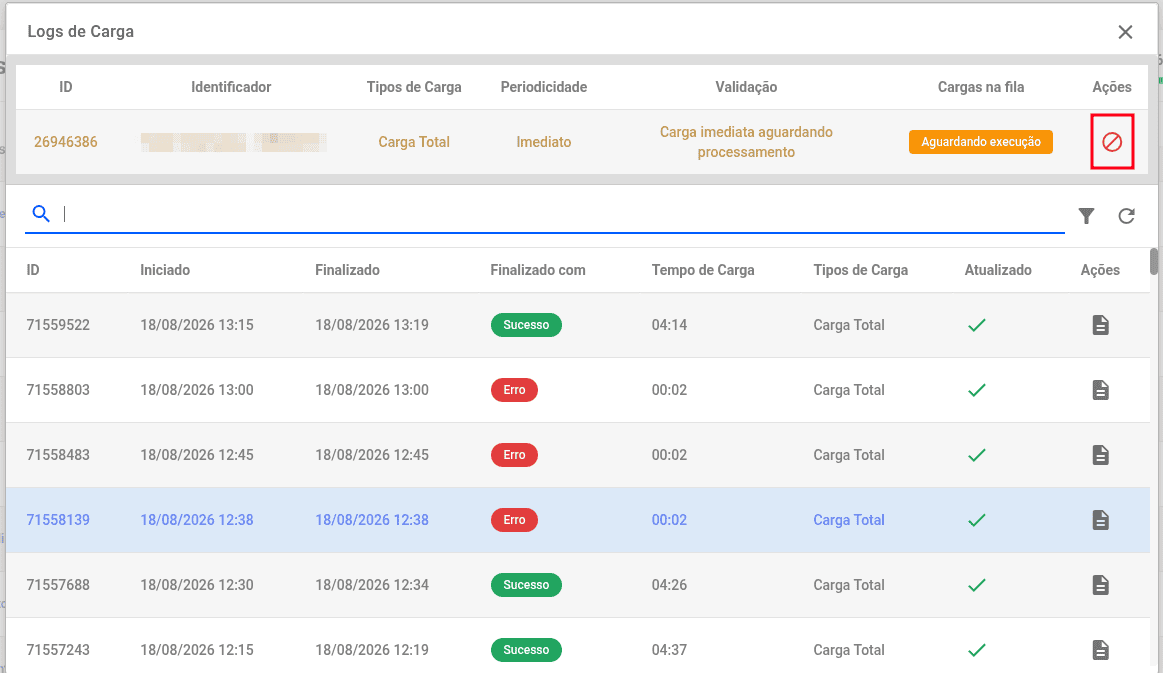The height and width of the screenshot is (673, 1163).
Task: Open log document for row 71558139
Action: pyautogui.click(x=1101, y=520)
